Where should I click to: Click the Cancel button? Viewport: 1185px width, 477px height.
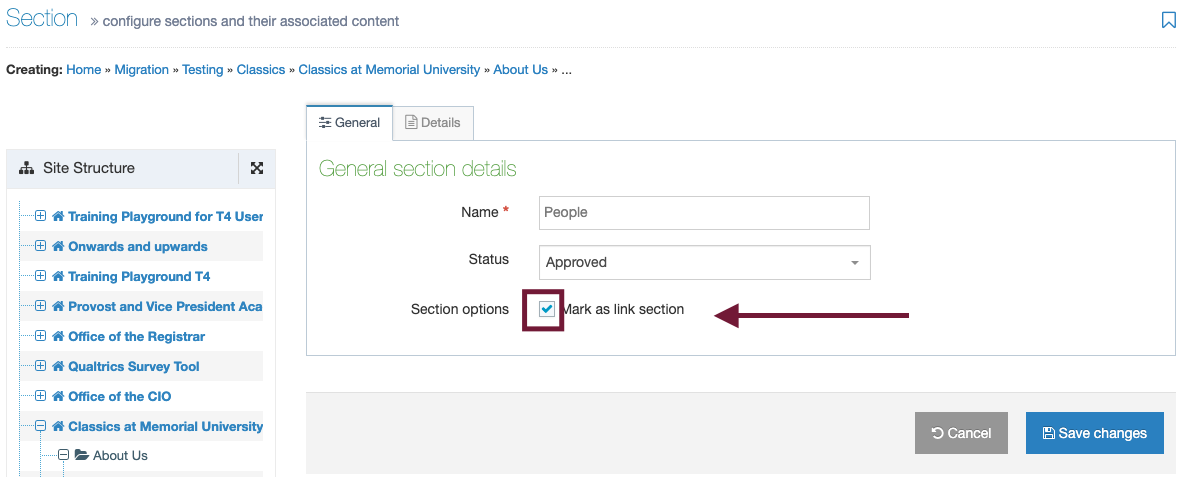point(961,433)
